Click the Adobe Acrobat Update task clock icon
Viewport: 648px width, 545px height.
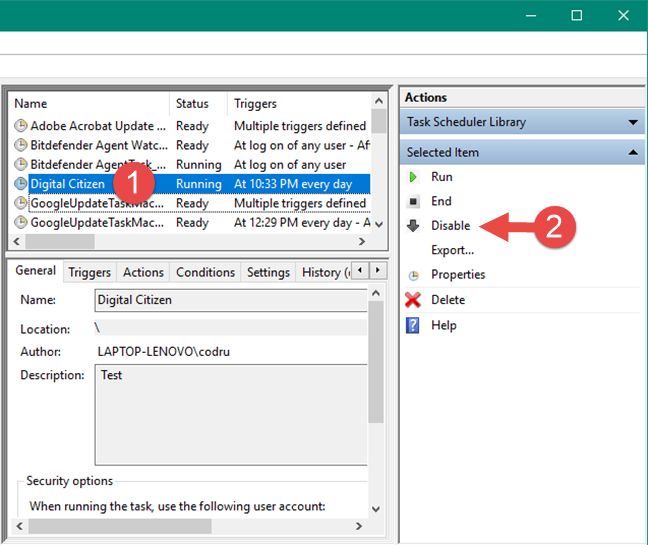[21, 126]
